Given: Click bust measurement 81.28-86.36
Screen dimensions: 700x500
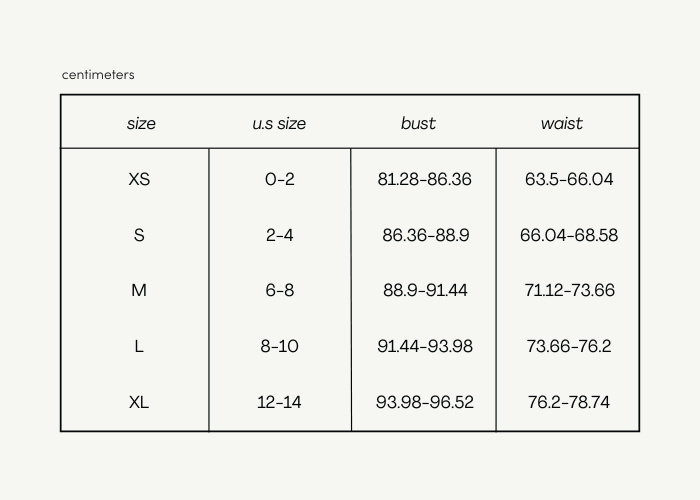Looking at the screenshot, I should pyautogui.click(x=424, y=180).
